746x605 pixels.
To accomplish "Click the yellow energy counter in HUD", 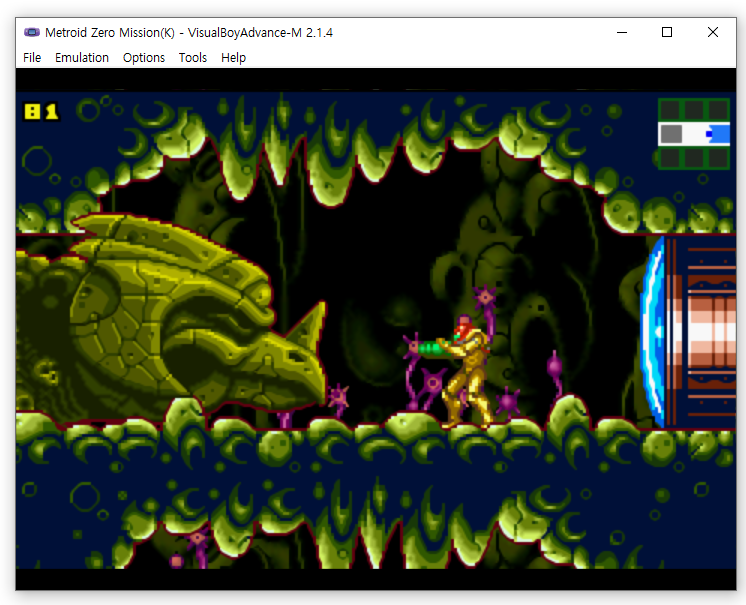I will pos(41,112).
